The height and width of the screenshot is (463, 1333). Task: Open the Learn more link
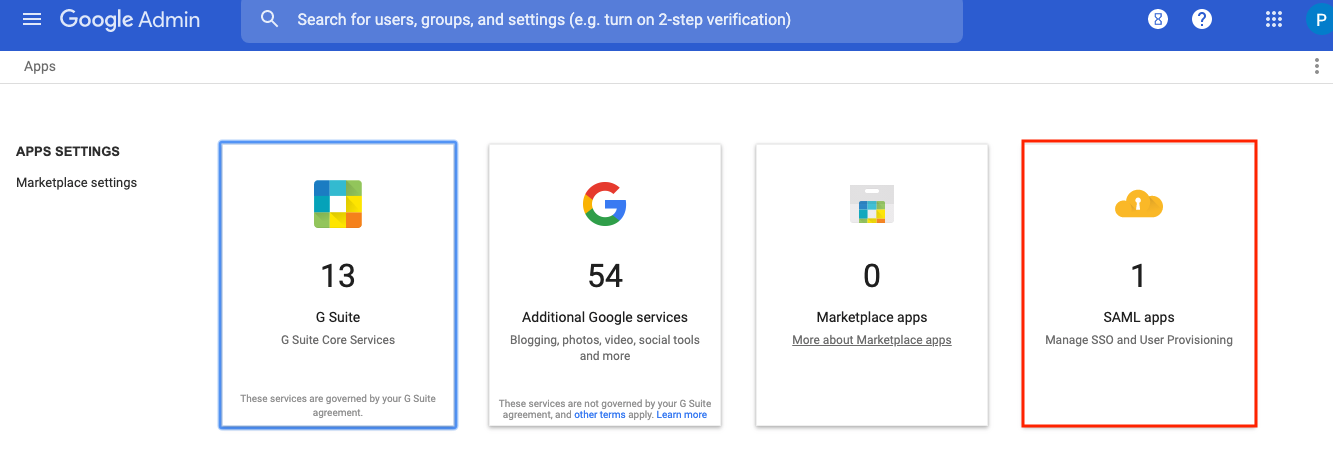[682, 414]
